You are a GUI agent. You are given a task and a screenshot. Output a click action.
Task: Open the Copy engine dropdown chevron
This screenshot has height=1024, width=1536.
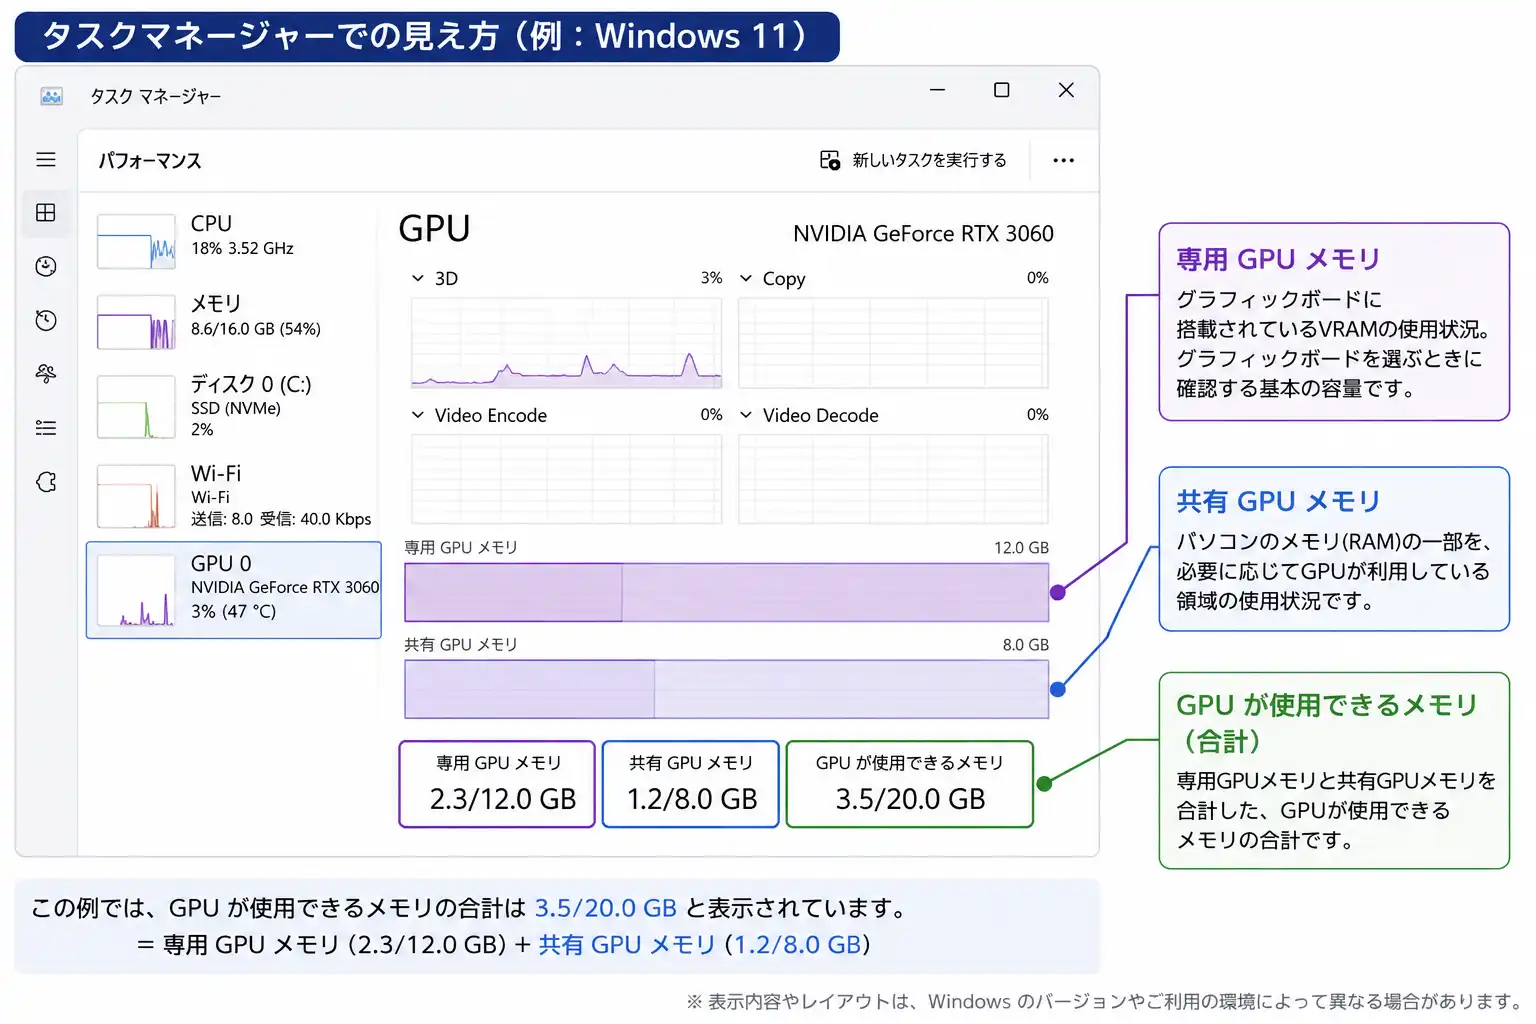tap(746, 278)
